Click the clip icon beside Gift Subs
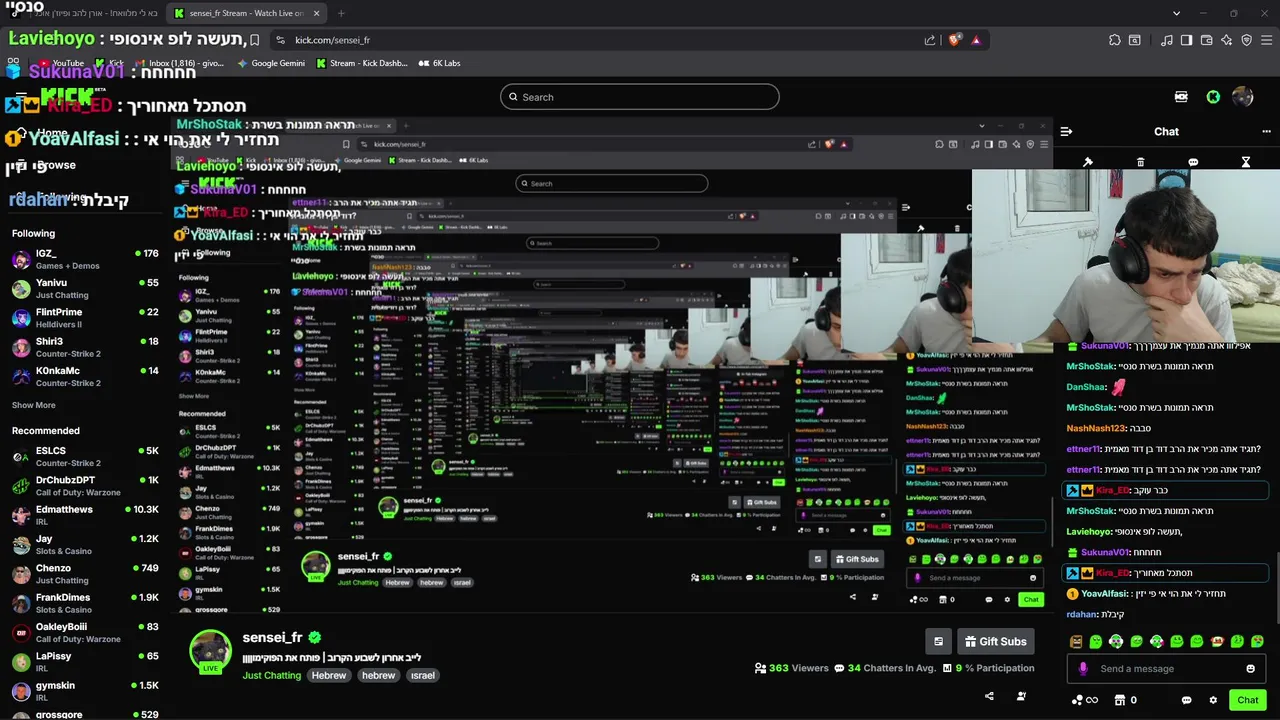 [938, 642]
